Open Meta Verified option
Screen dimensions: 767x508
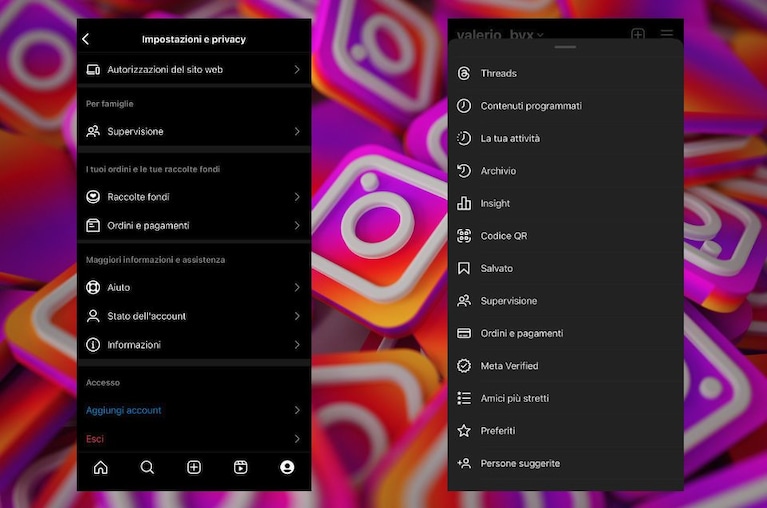(x=565, y=366)
